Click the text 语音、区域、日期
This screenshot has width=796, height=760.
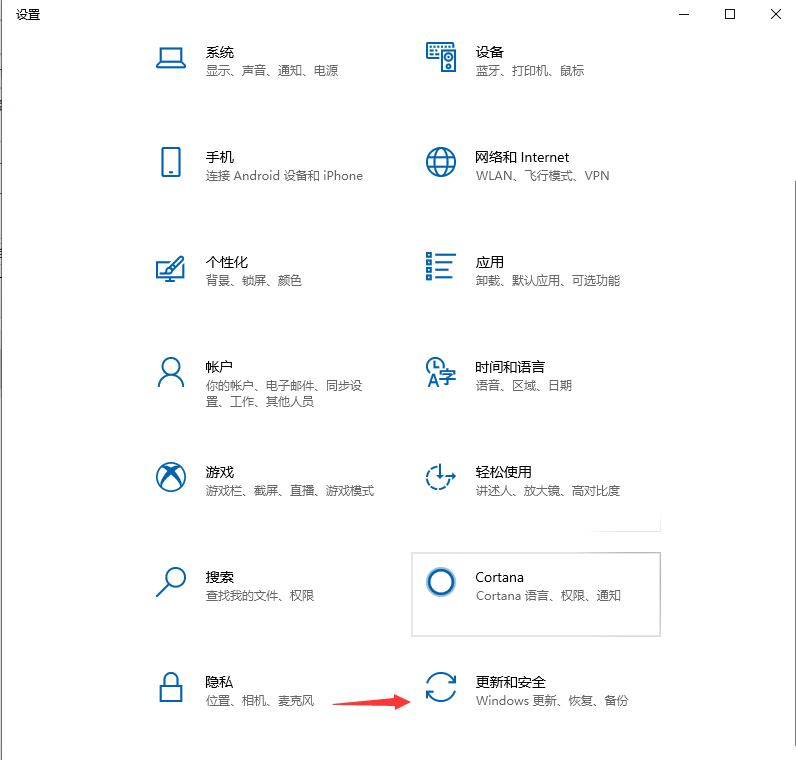point(523,386)
